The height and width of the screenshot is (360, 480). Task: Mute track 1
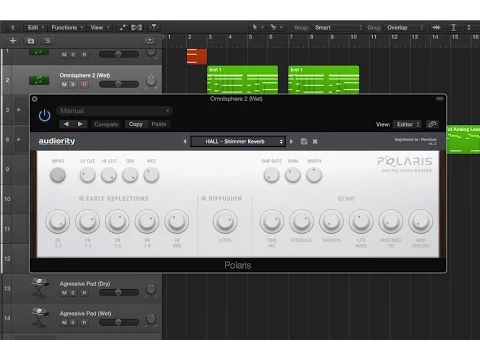click(x=64, y=55)
